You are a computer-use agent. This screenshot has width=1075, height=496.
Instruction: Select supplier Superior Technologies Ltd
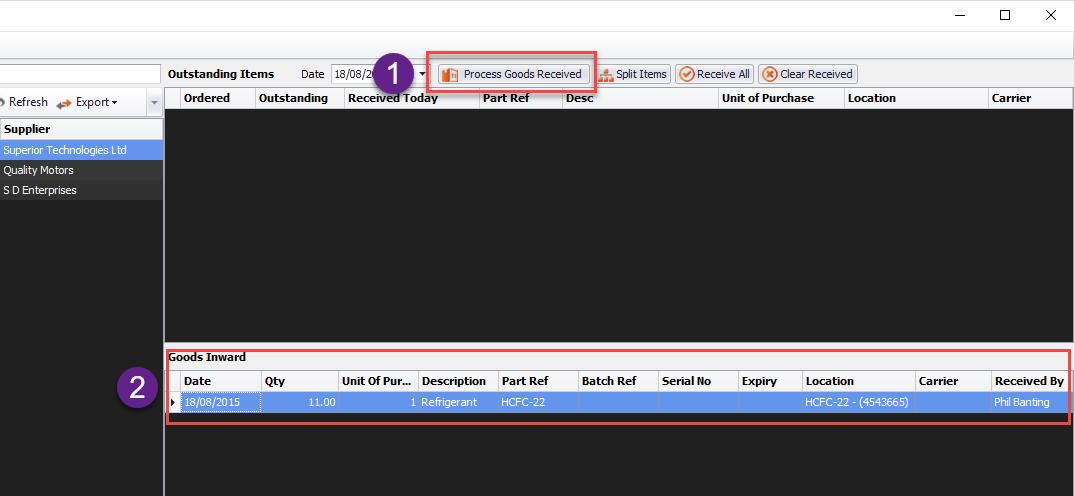[x=65, y=150]
